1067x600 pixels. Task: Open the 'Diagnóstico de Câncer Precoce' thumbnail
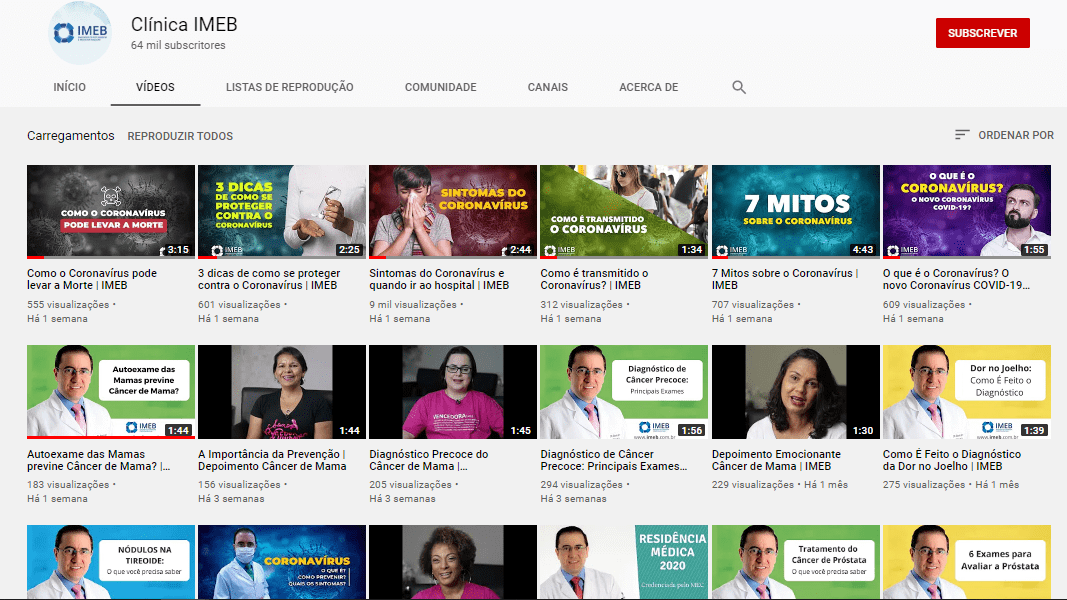tap(624, 392)
